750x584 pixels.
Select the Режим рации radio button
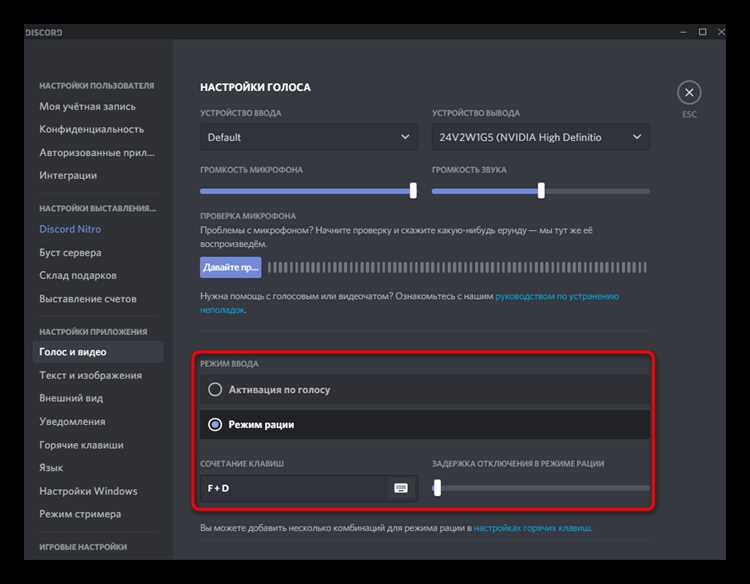click(215, 424)
